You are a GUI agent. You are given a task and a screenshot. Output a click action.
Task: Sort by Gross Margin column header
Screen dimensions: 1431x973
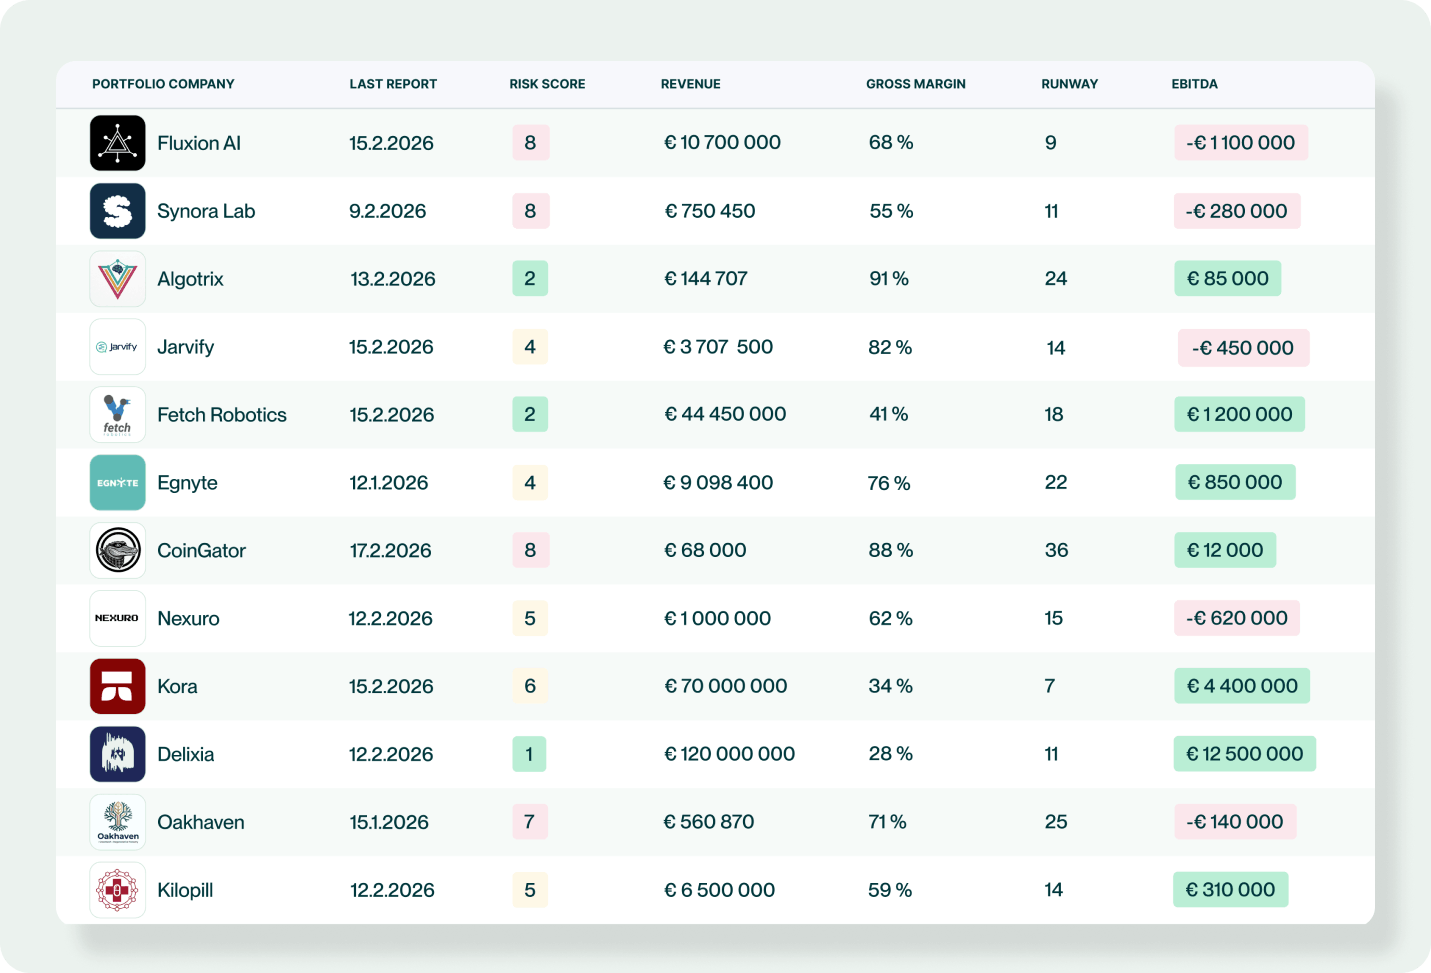(x=916, y=84)
